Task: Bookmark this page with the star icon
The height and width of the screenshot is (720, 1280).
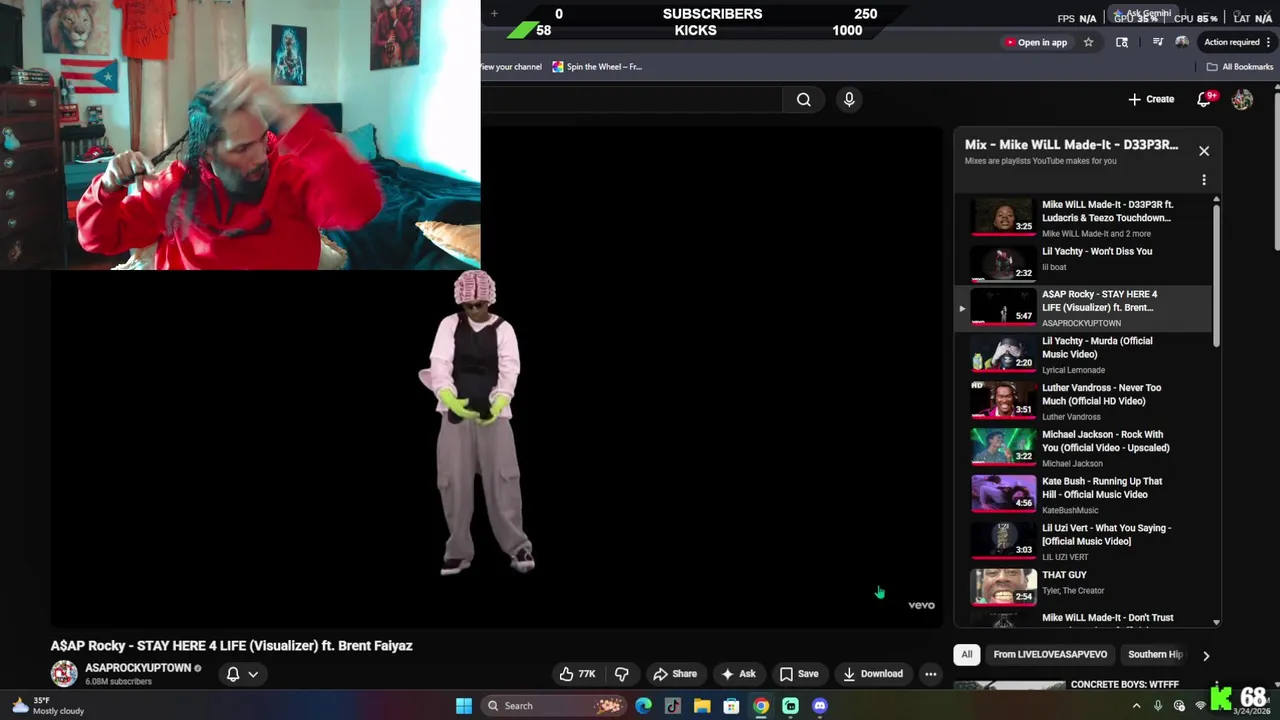Action: 1088,42
